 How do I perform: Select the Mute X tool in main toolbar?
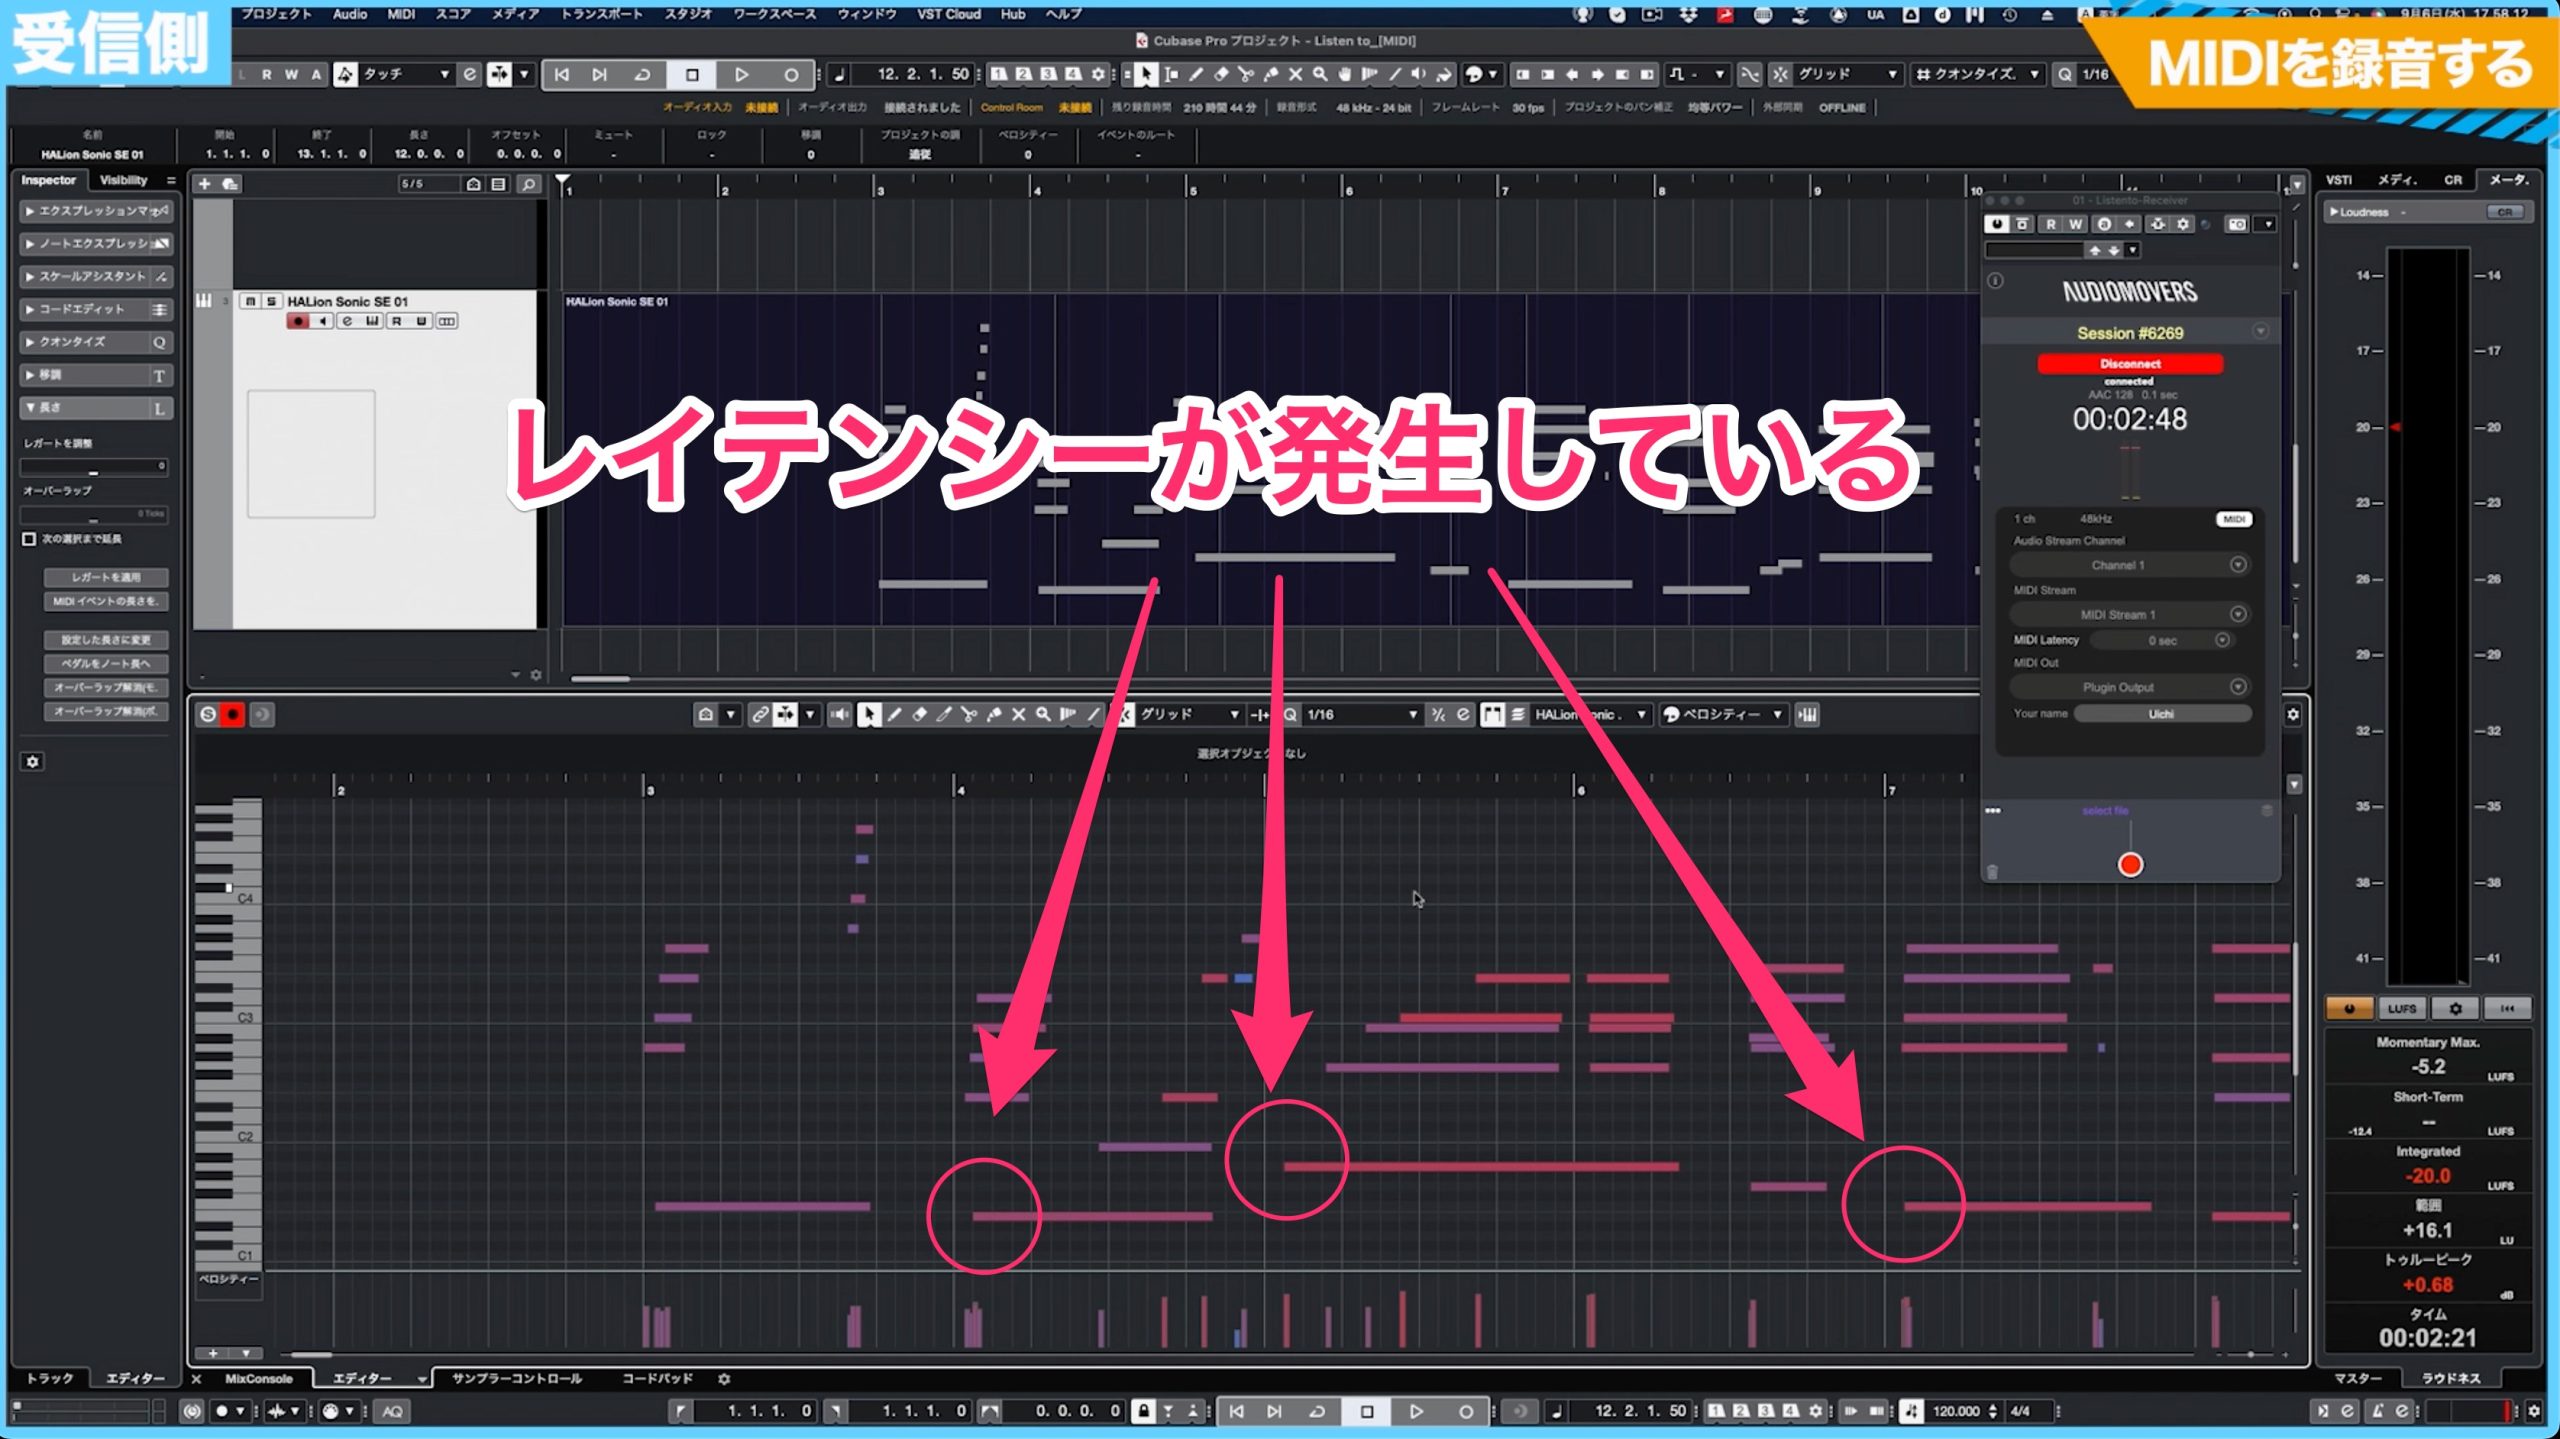[1296, 74]
